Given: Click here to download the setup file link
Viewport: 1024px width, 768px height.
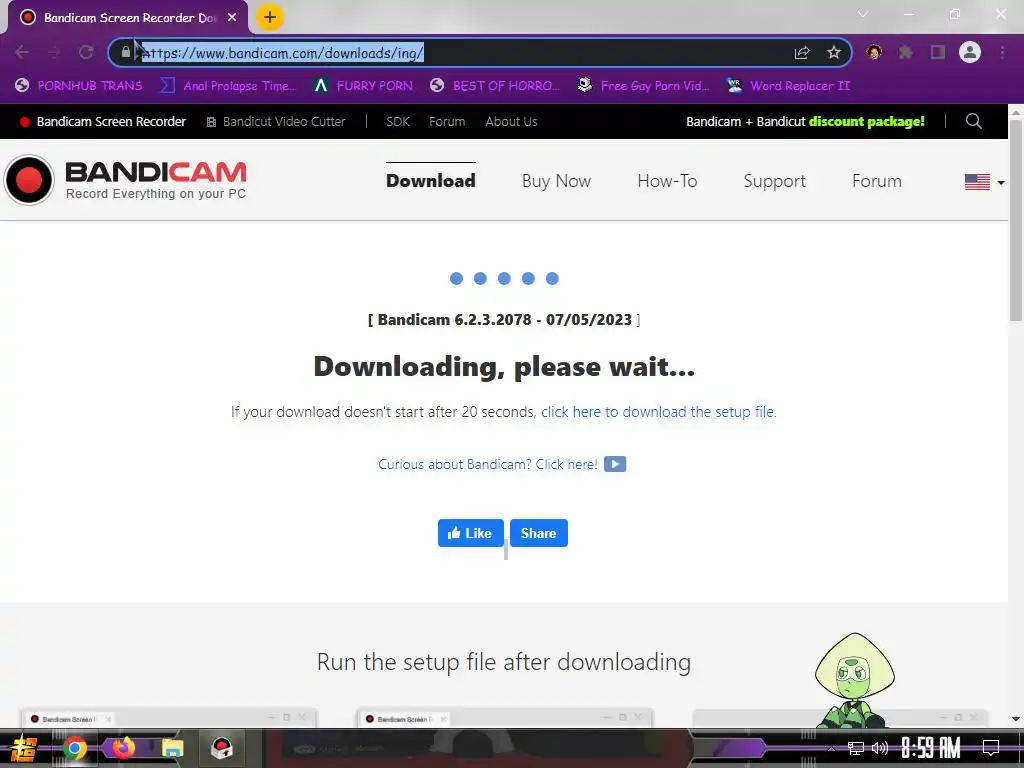Looking at the screenshot, I should pyautogui.click(x=658, y=412).
